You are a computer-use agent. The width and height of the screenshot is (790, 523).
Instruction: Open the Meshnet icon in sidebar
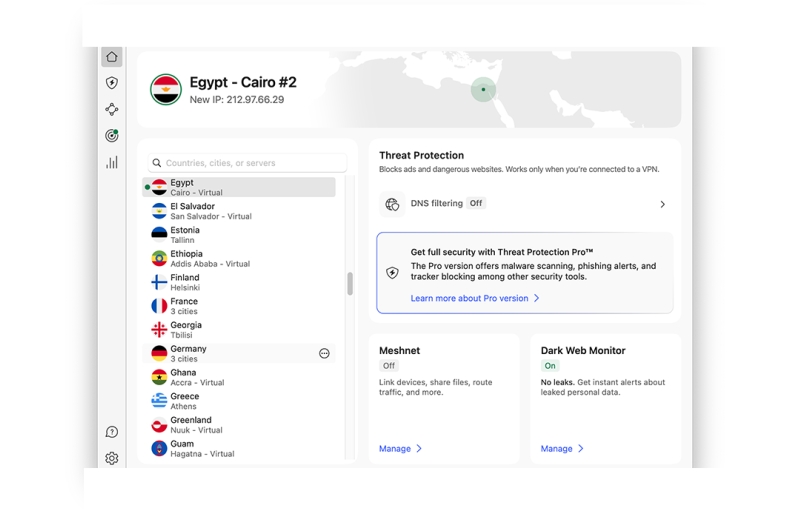coord(112,110)
